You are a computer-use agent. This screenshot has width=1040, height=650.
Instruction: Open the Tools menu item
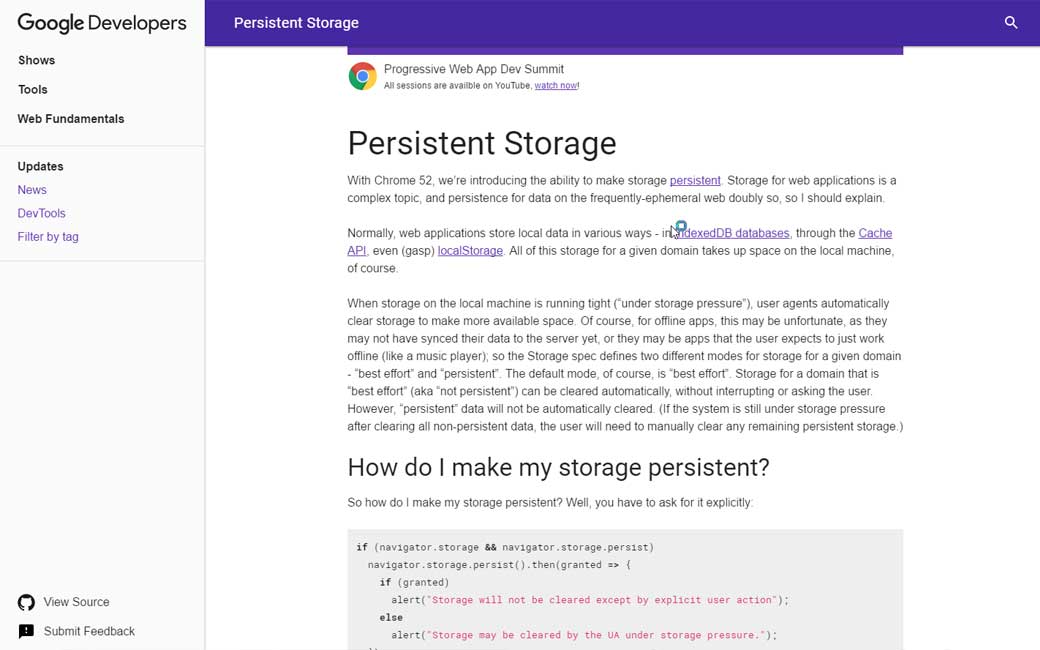[x=33, y=89]
